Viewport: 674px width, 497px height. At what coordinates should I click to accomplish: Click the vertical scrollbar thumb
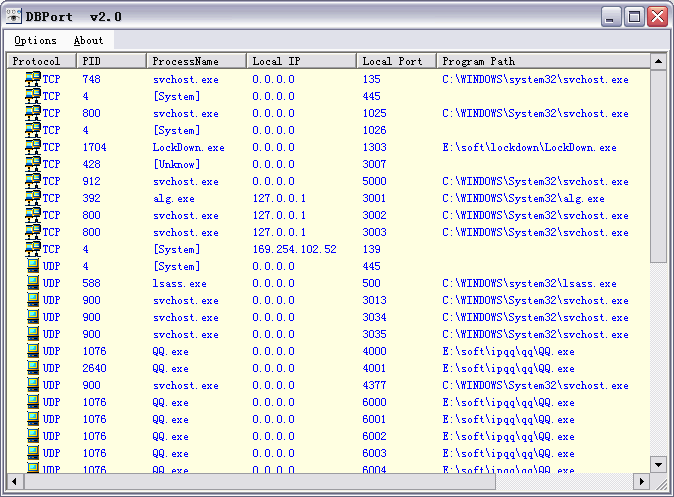pos(658,166)
